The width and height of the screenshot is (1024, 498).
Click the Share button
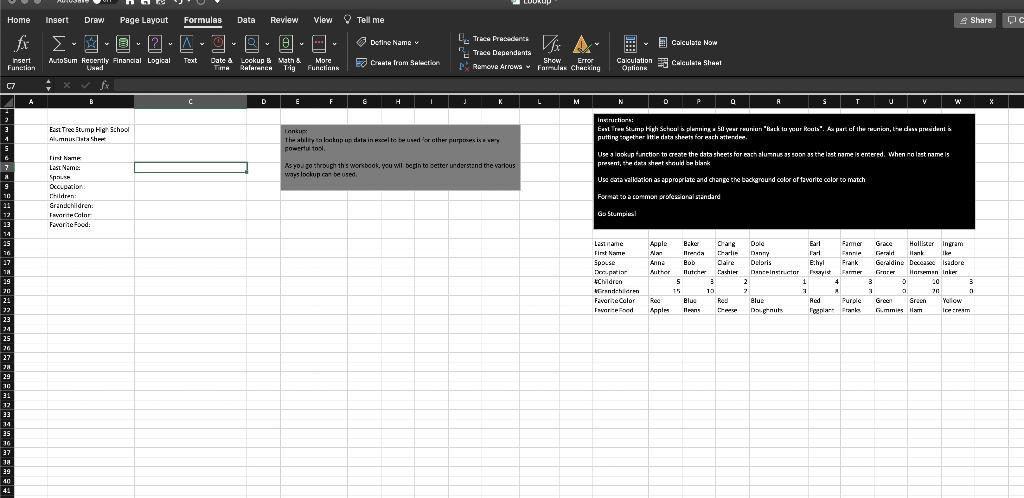[974, 20]
